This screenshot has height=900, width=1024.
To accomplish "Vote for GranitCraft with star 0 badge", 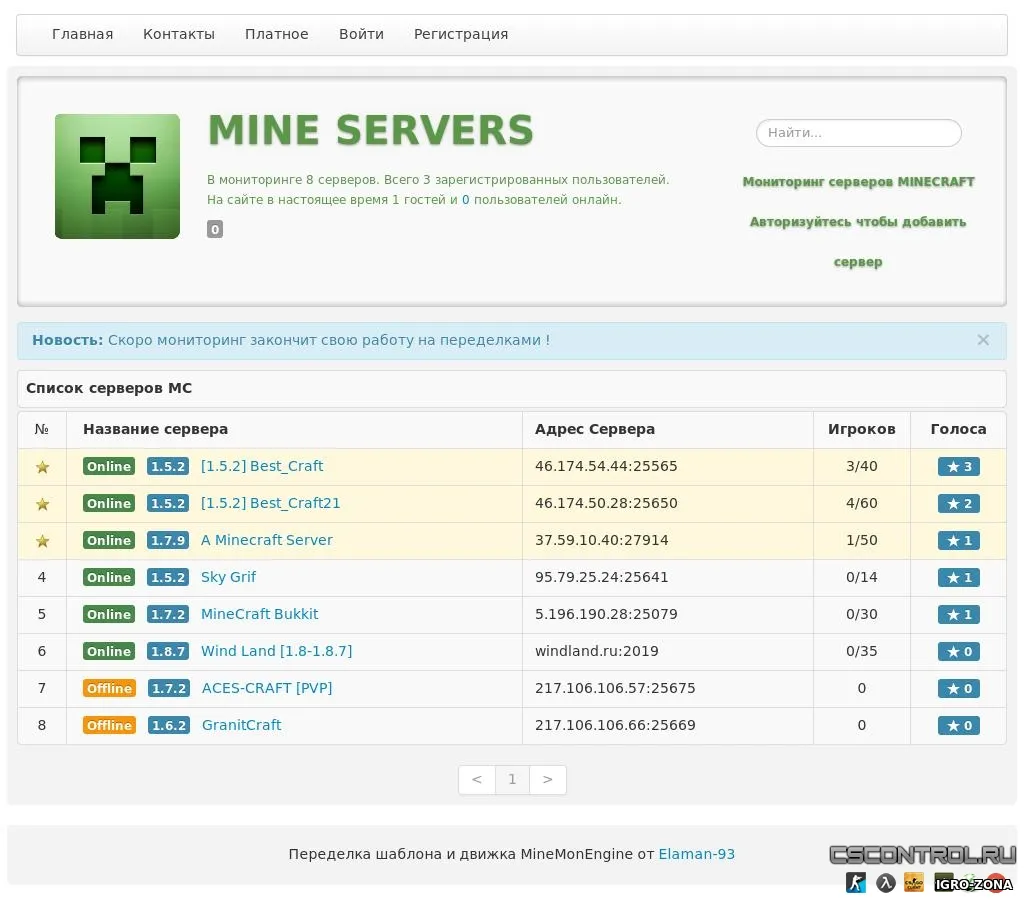I will 958,726.
